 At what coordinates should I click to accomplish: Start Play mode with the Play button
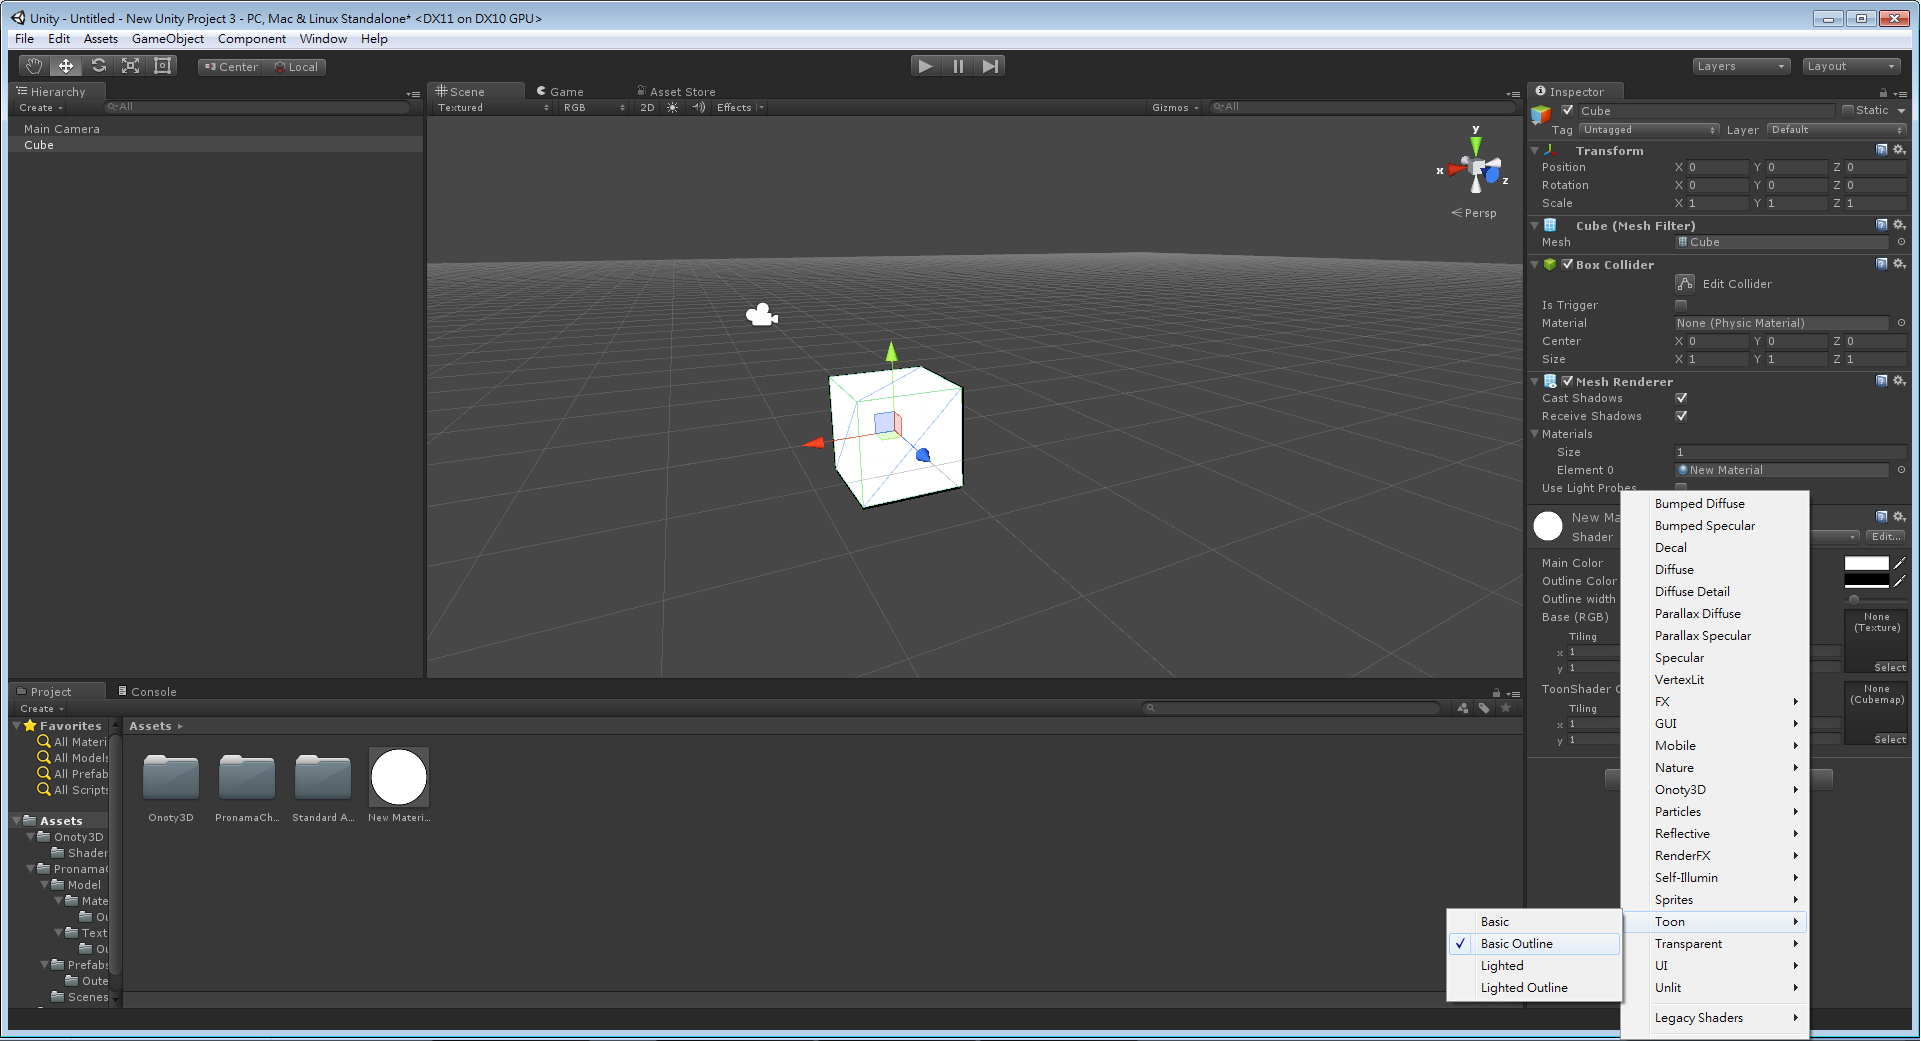[925, 66]
